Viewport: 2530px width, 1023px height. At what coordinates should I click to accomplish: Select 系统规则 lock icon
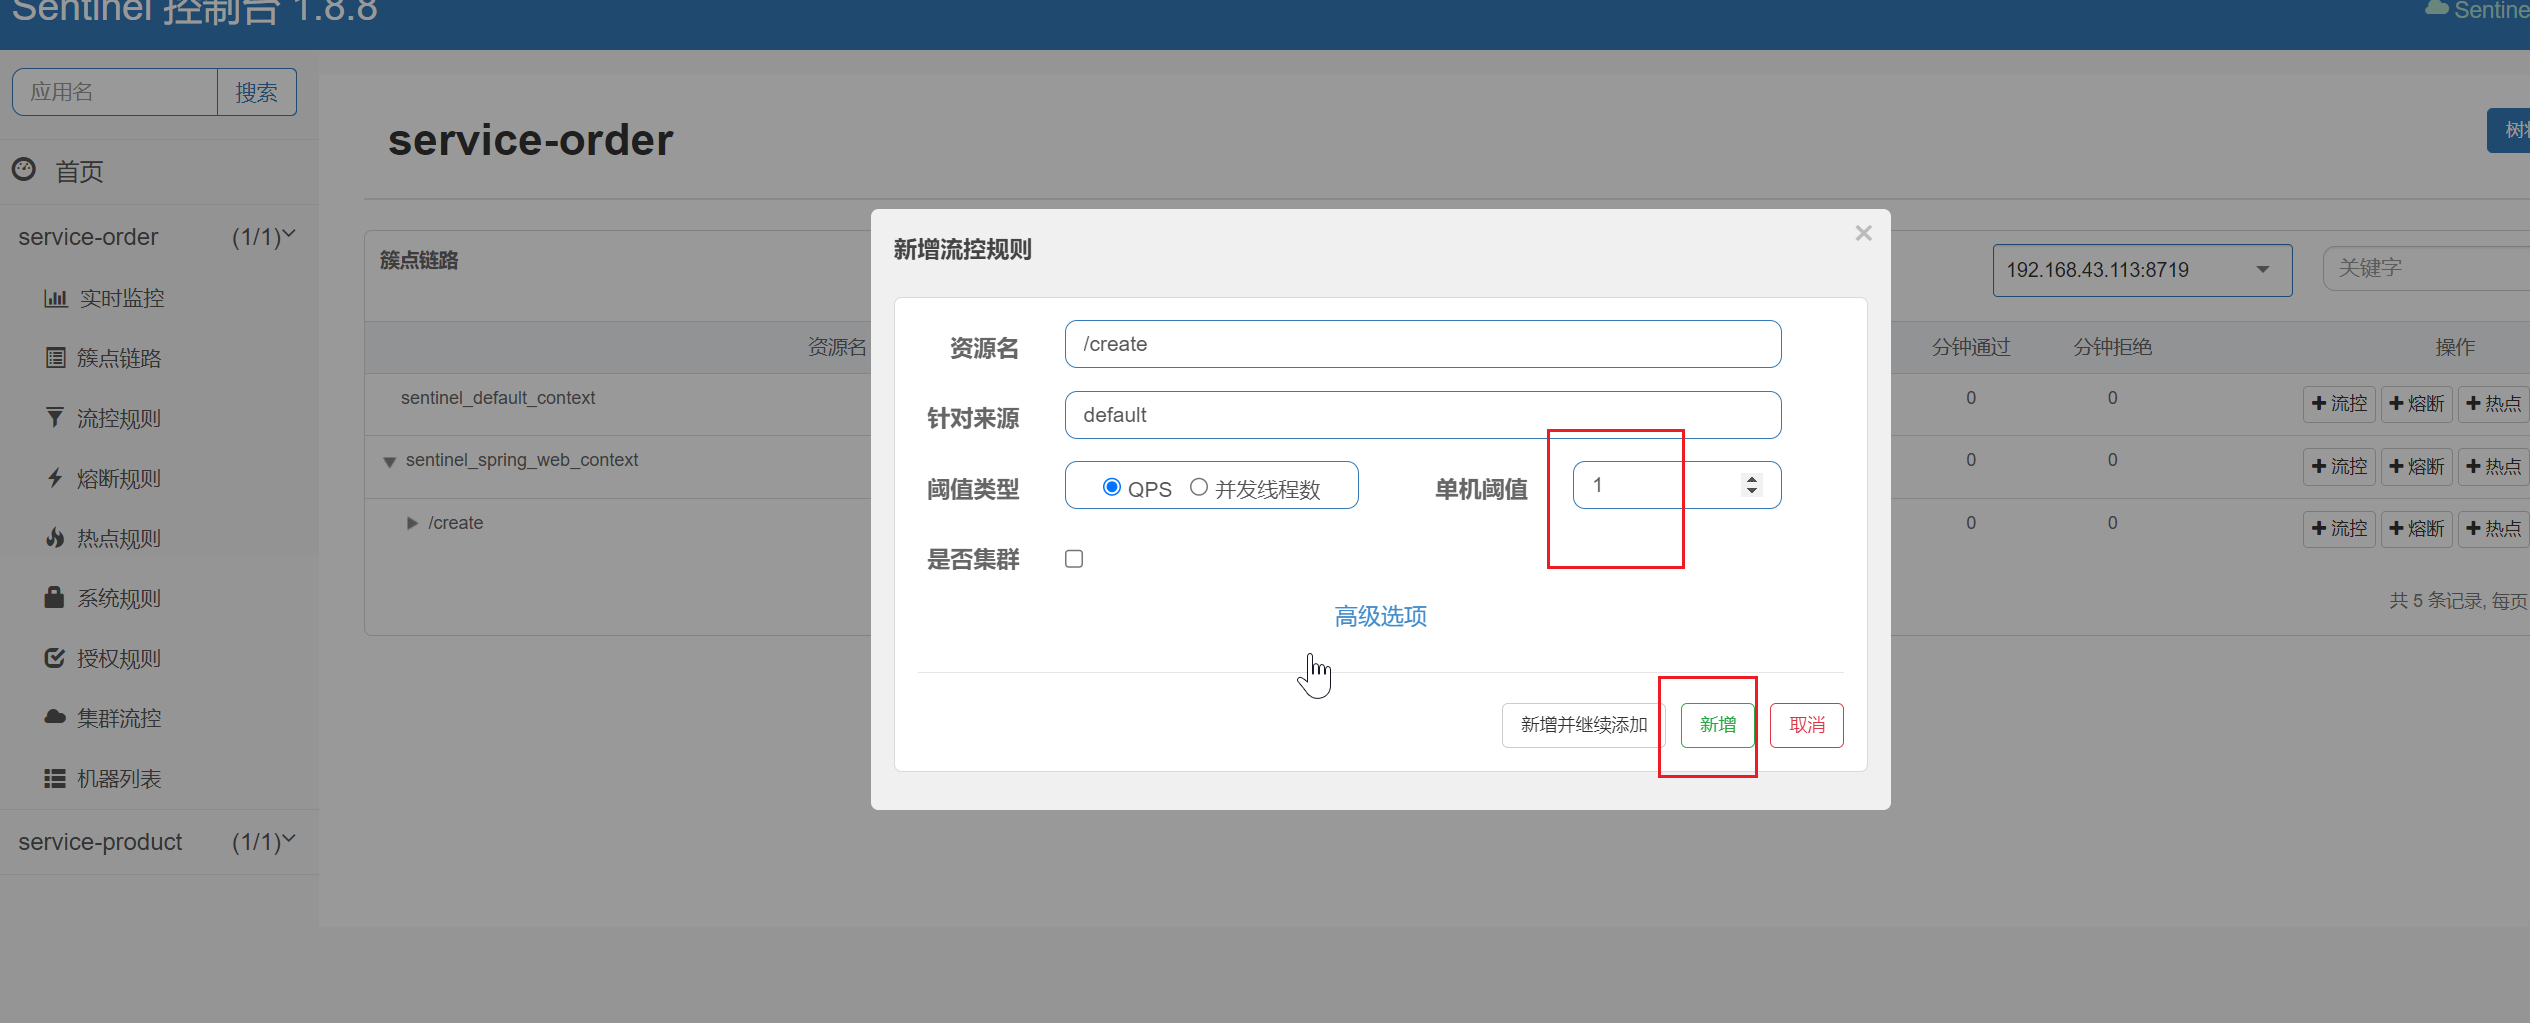[x=55, y=598]
